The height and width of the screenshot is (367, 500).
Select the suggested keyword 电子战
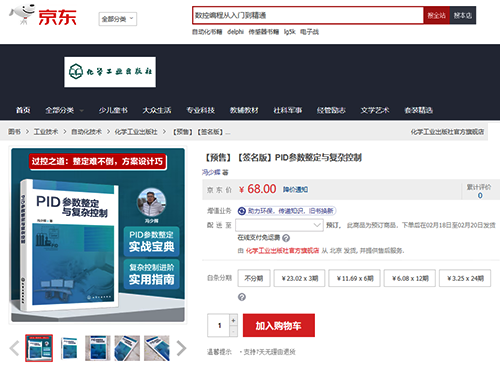[309, 32]
